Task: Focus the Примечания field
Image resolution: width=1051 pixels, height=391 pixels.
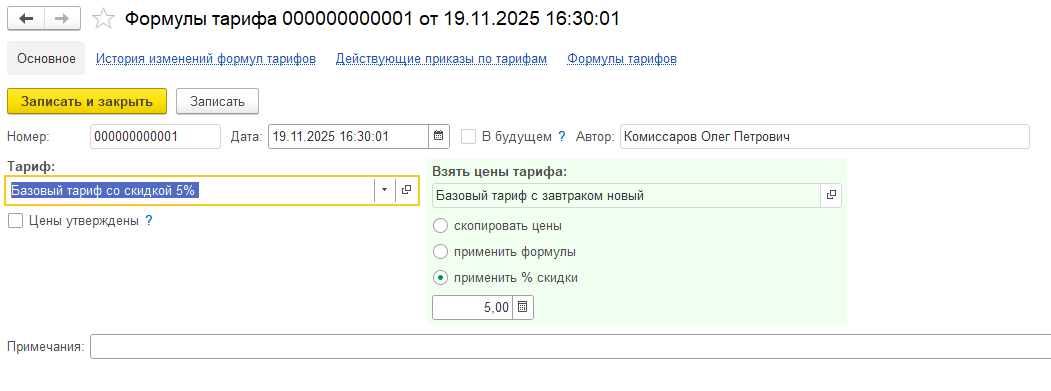Action: coord(570,347)
